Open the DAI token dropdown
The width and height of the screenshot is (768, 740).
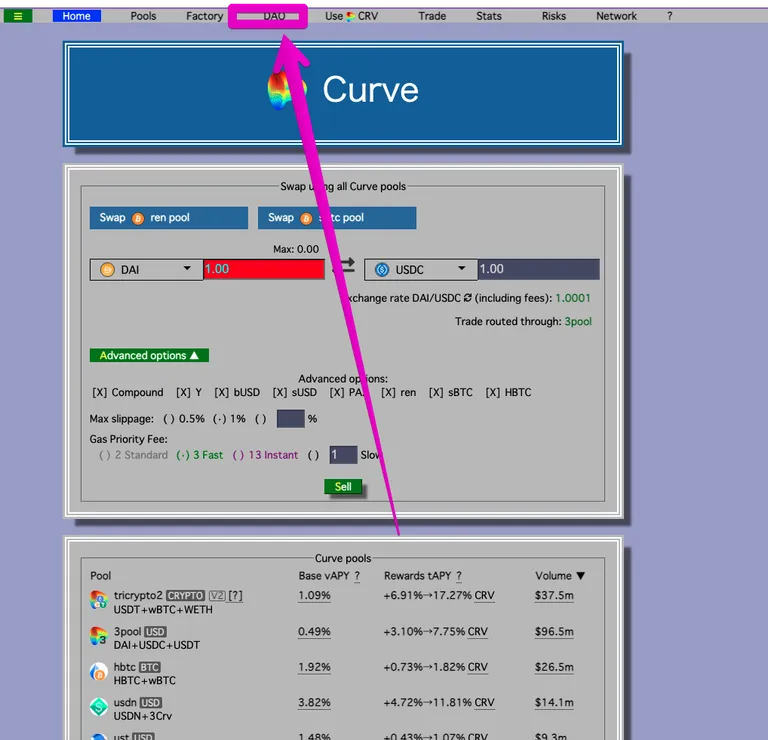[146, 270]
